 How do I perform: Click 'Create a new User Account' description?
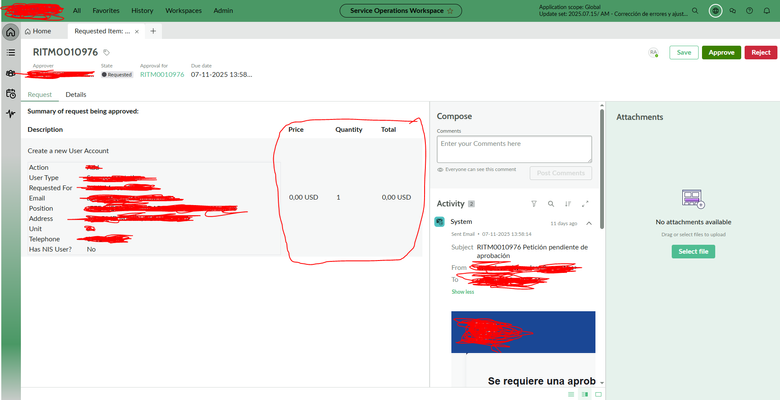(x=68, y=151)
